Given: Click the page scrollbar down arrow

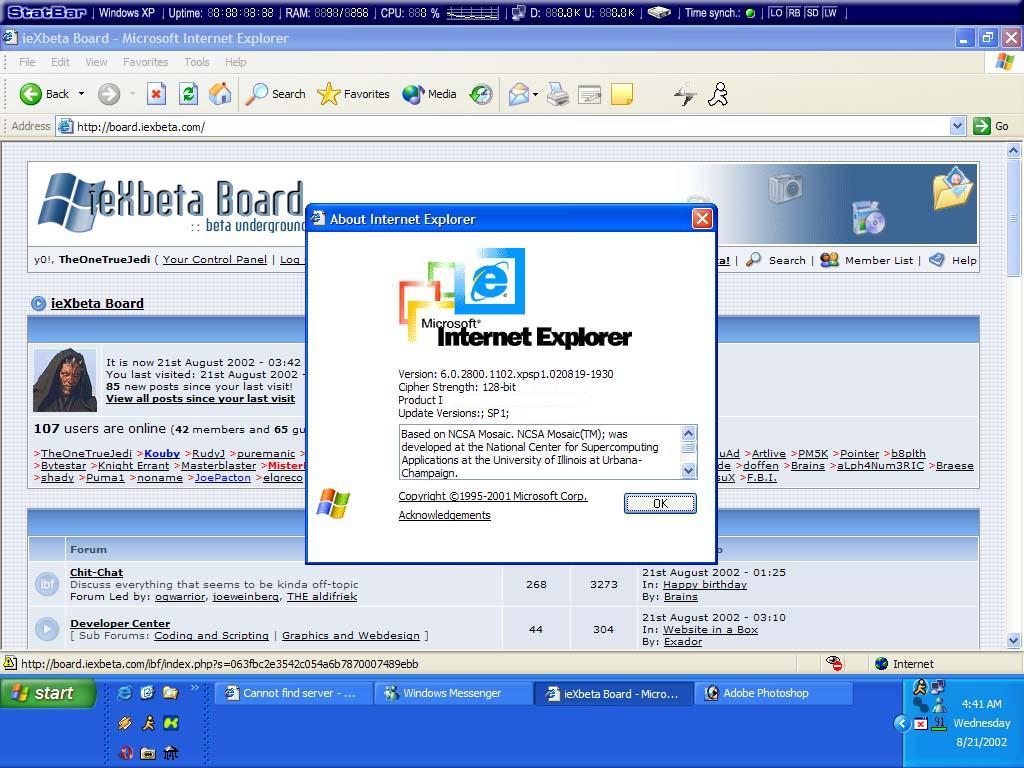Looking at the screenshot, I should click(x=1014, y=641).
